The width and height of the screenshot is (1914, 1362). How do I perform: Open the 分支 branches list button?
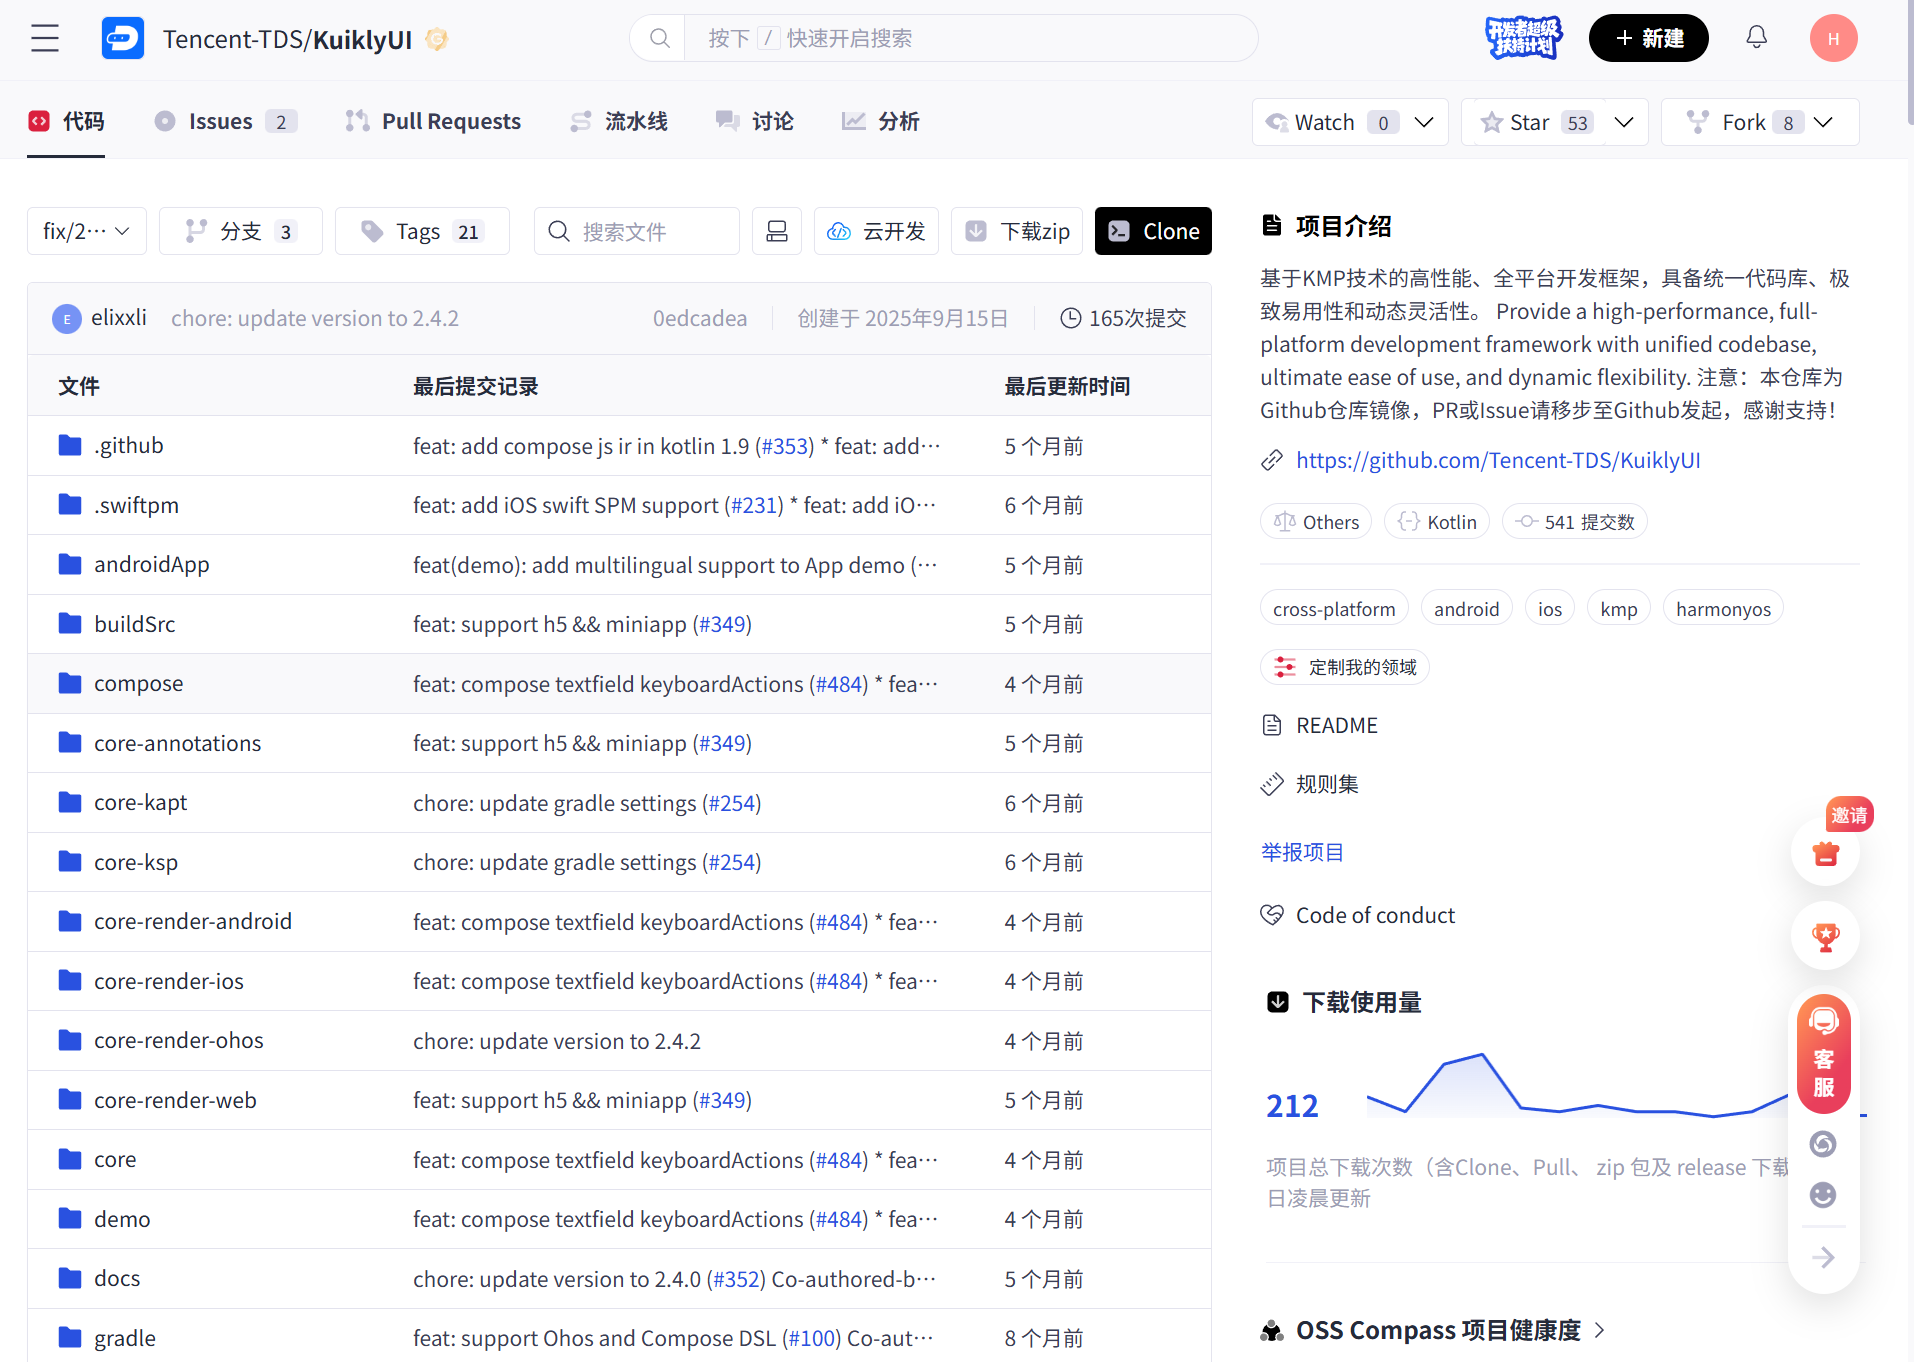point(241,231)
